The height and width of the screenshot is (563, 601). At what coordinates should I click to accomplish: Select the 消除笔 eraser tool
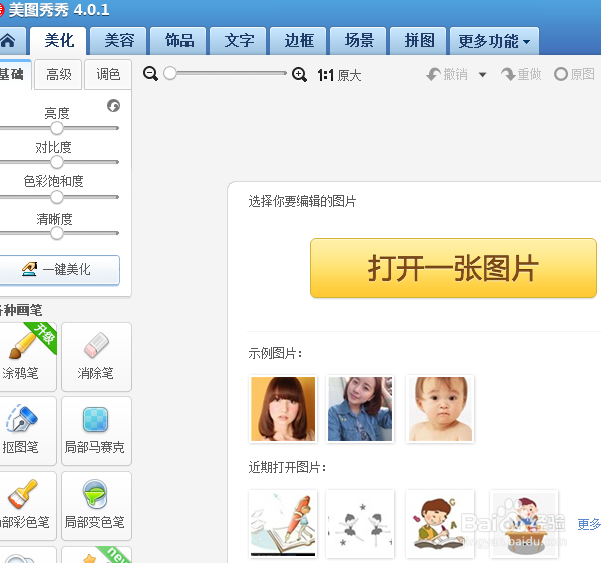pos(96,357)
